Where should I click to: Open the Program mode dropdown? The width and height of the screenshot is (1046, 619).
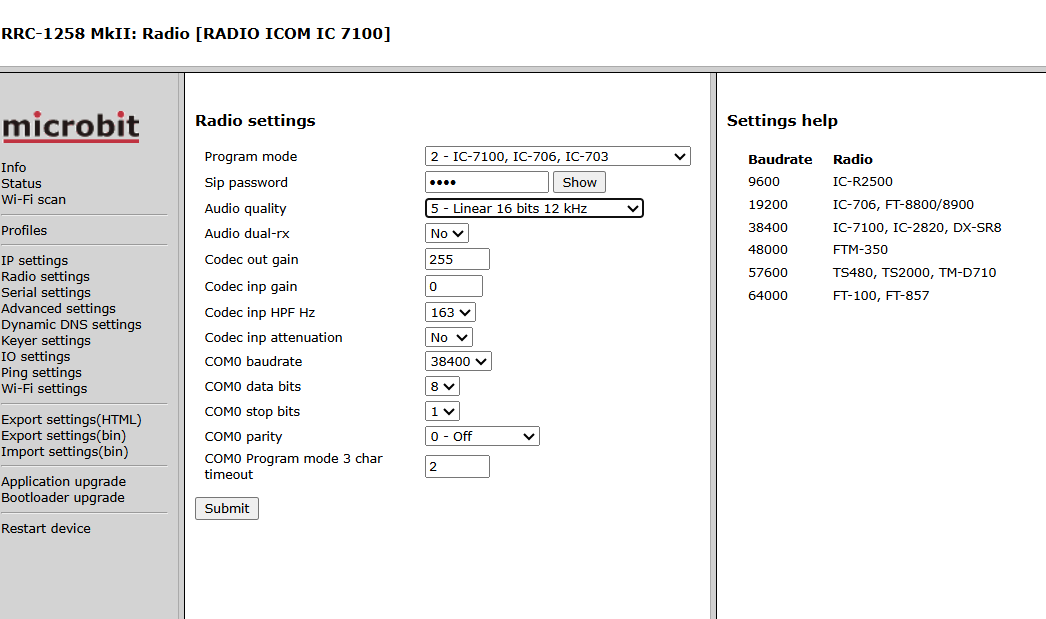(557, 156)
